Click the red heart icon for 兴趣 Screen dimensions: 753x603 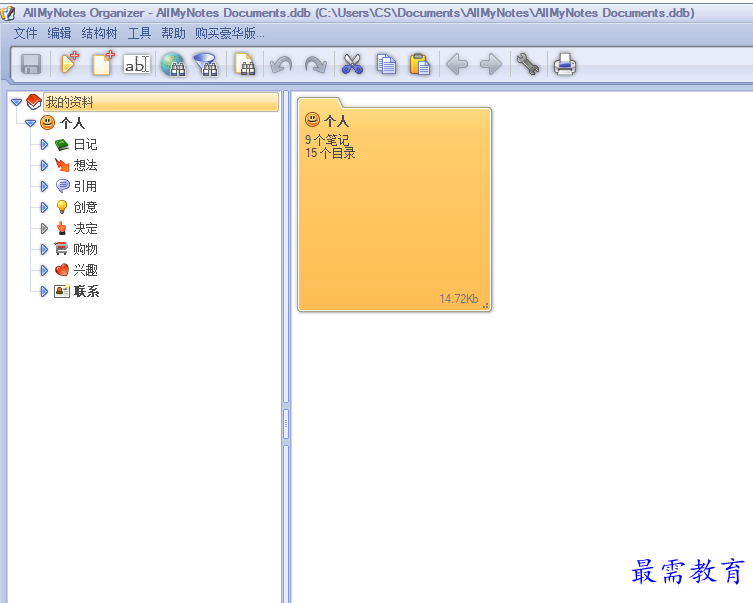click(61, 270)
